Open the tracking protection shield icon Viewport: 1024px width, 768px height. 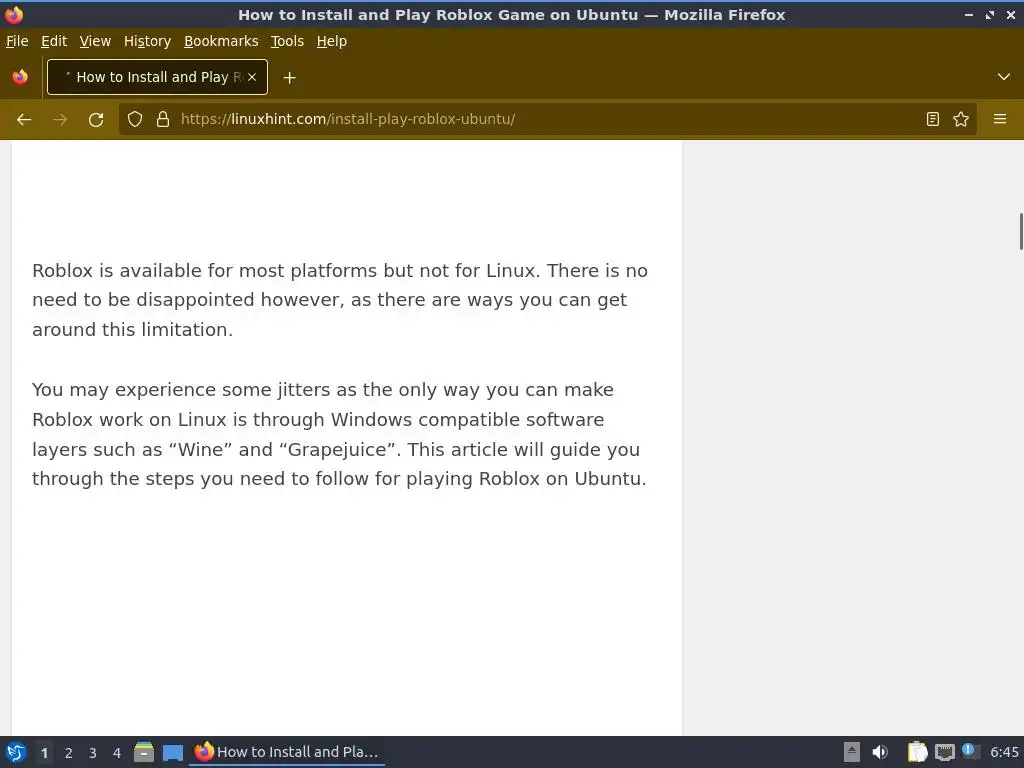(135, 119)
